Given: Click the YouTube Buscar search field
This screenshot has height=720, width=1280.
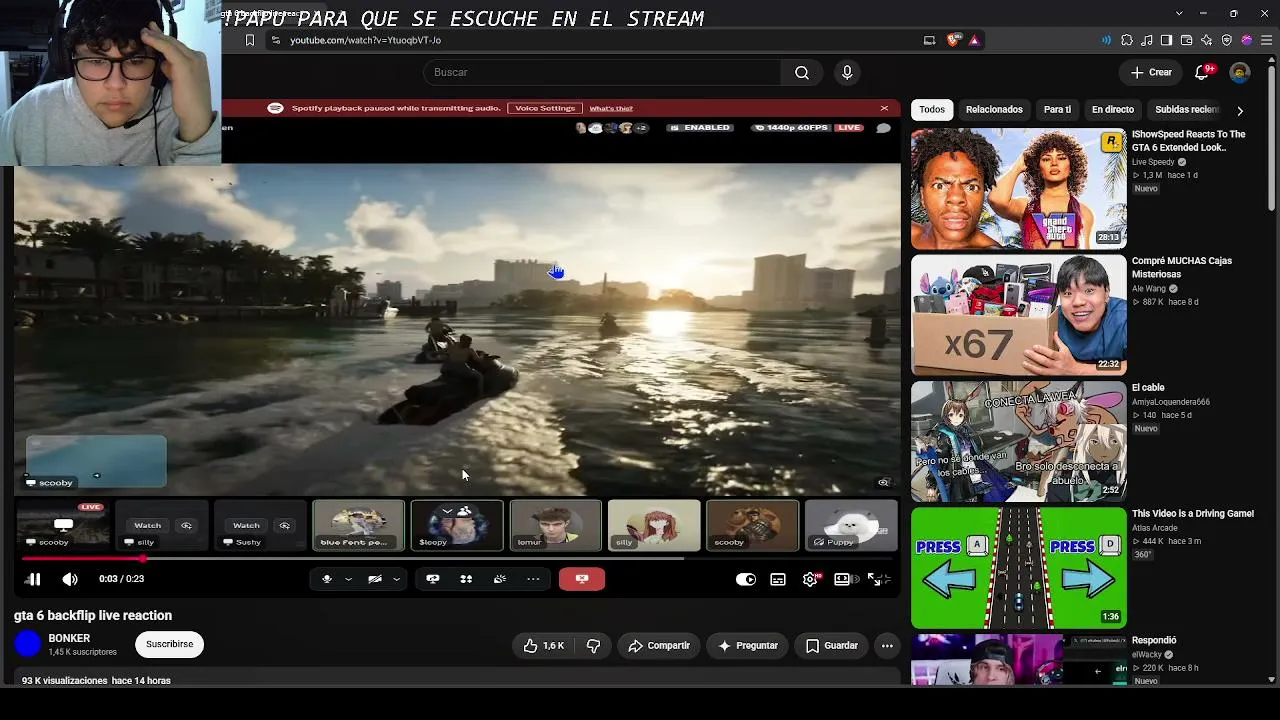Looking at the screenshot, I should [x=602, y=72].
